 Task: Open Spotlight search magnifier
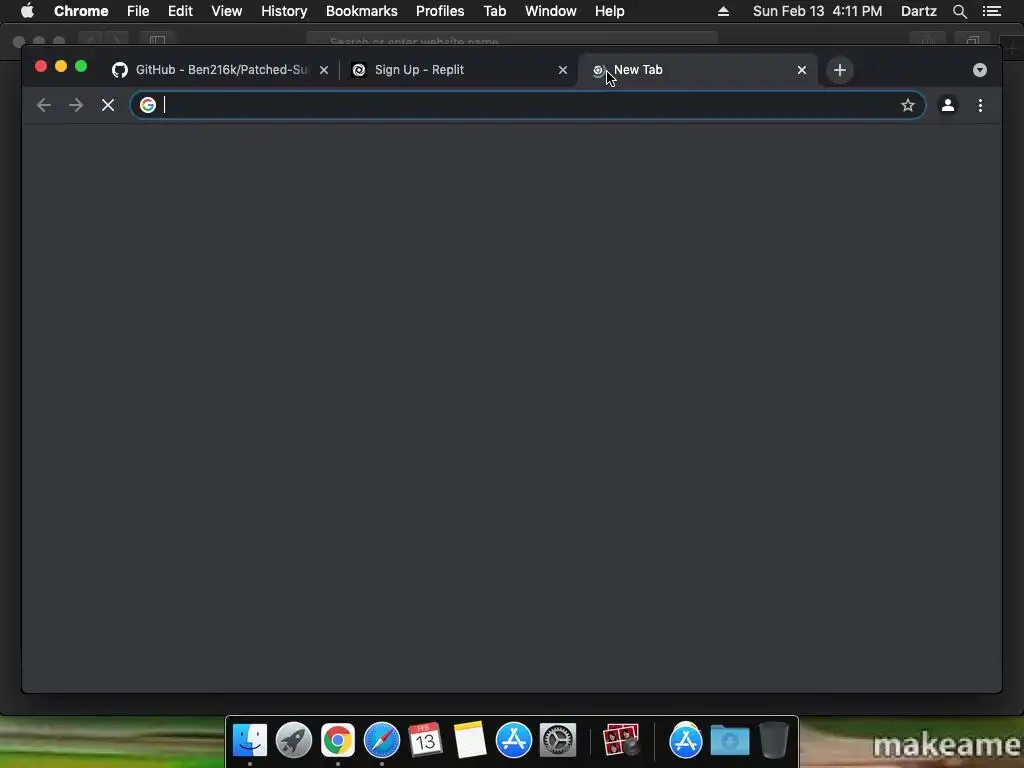[x=959, y=11]
